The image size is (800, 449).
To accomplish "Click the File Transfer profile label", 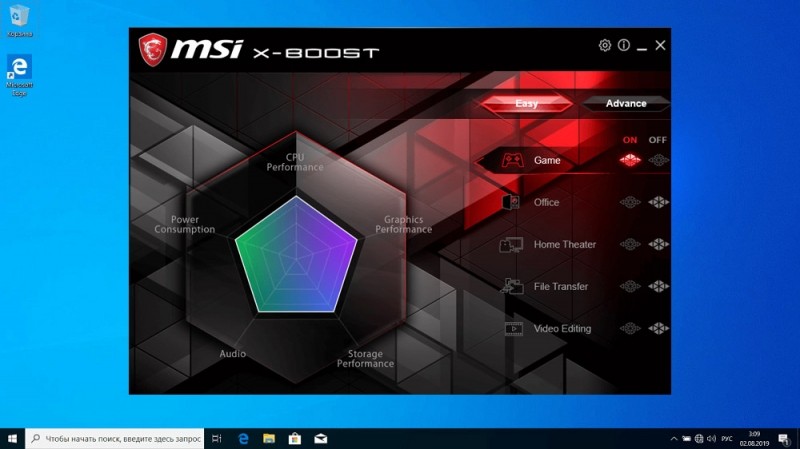I will [x=561, y=286].
